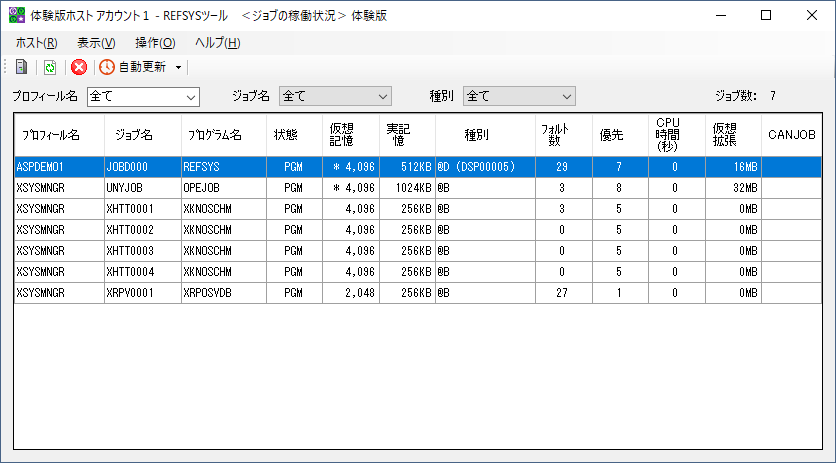
Task: Open the 自動更新 dropdown arrow
Action: (179, 67)
